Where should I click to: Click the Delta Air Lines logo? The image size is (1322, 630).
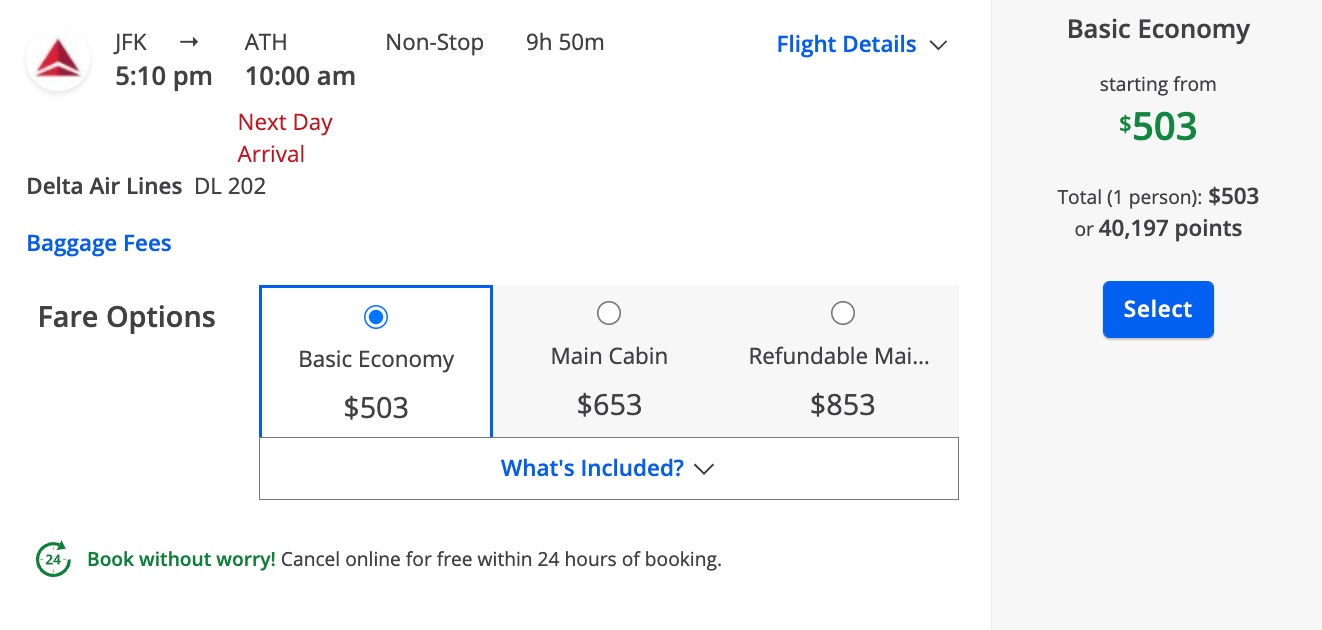tap(58, 60)
